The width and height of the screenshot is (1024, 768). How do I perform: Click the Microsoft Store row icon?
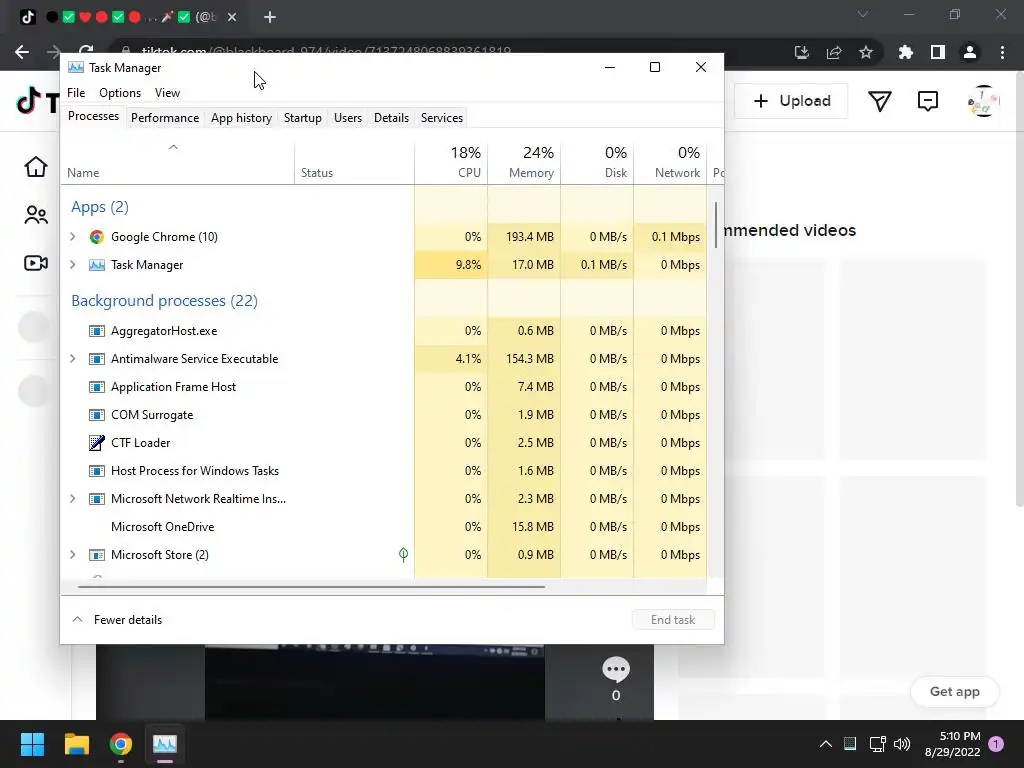pyautogui.click(x=97, y=554)
